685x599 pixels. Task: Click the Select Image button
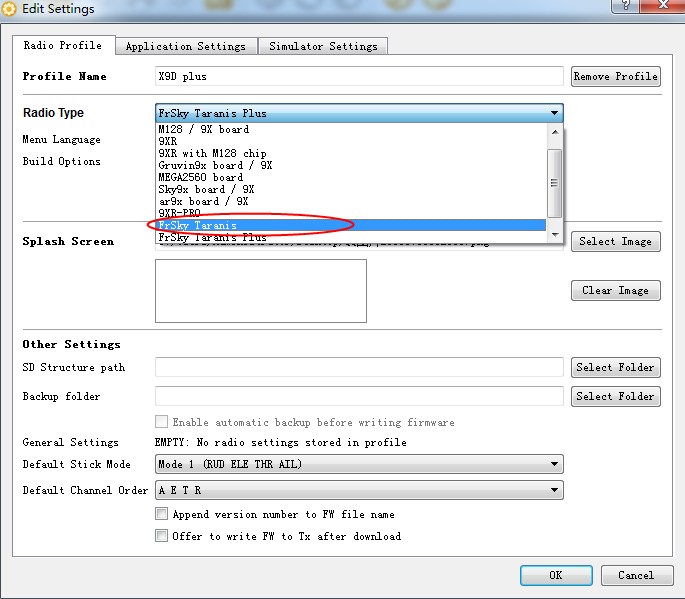(616, 242)
